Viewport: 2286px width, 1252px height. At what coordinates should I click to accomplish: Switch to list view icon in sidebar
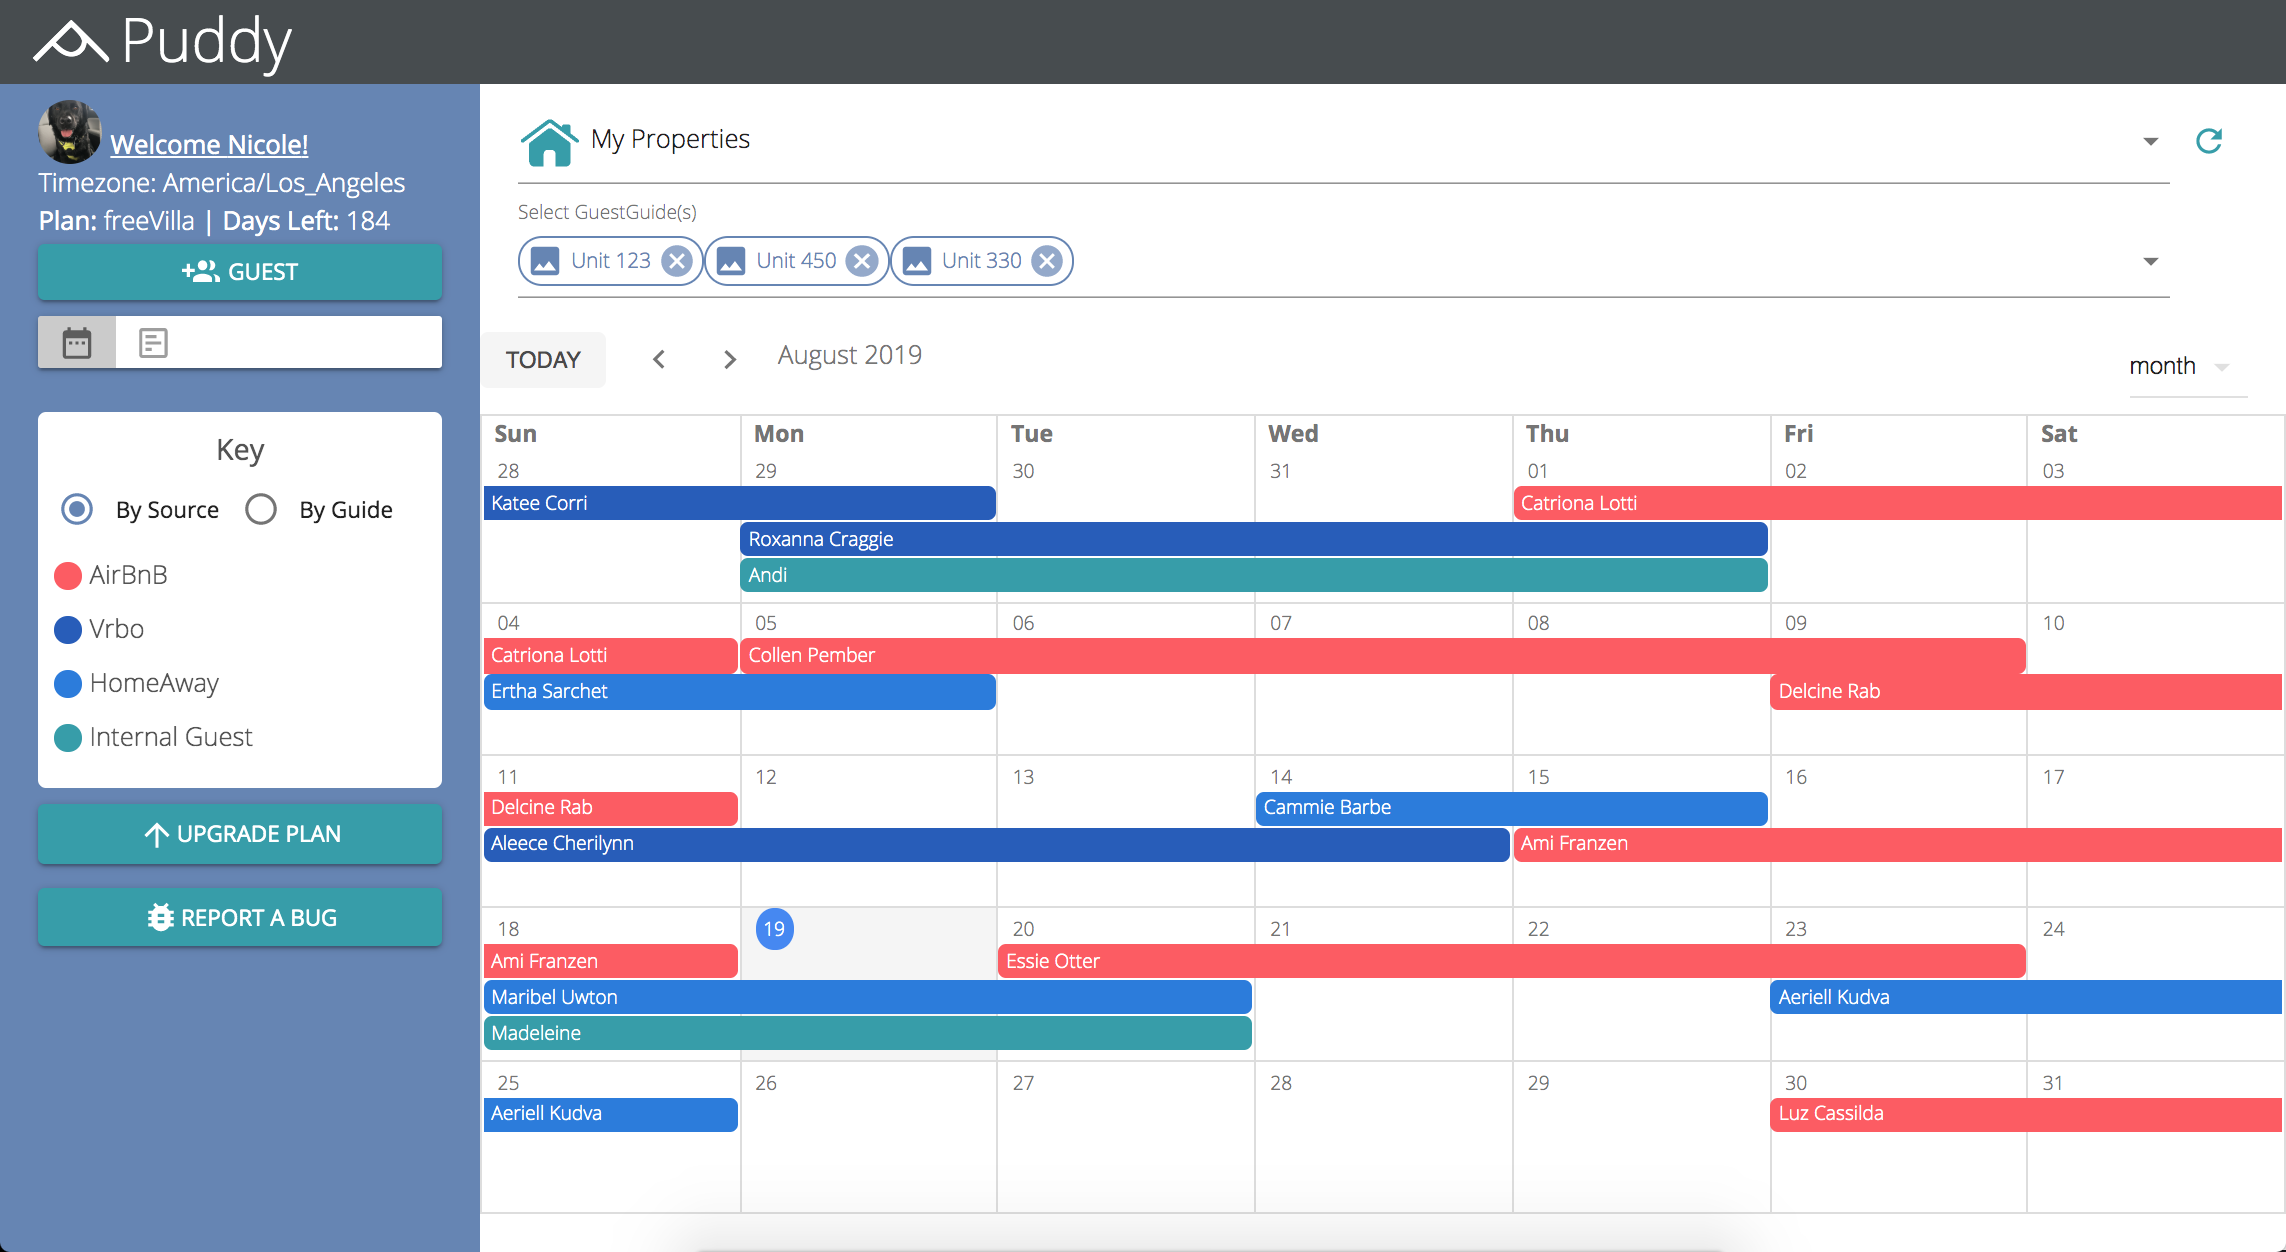(x=153, y=343)
